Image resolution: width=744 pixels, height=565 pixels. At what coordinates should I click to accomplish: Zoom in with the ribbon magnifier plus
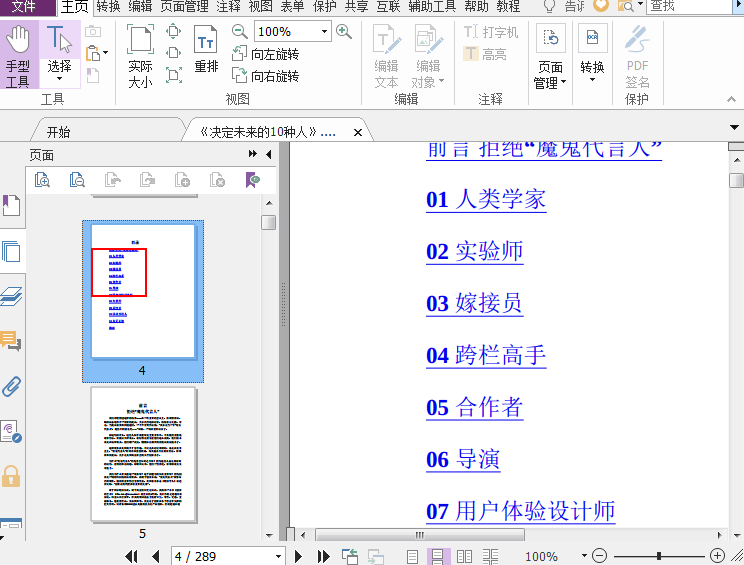pos(344,32)
